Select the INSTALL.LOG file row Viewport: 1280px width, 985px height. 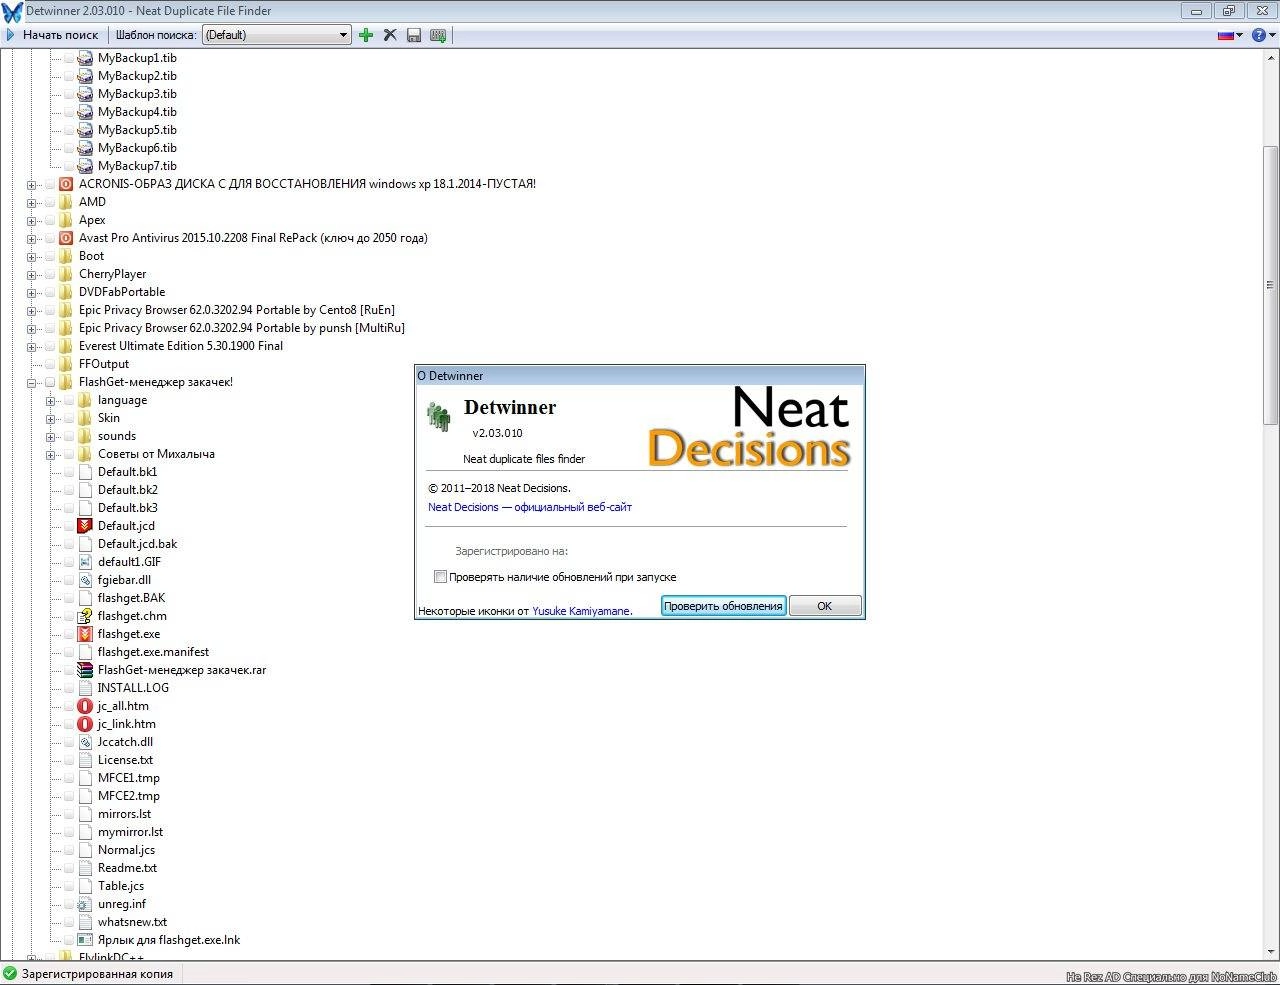click(133, 688)
